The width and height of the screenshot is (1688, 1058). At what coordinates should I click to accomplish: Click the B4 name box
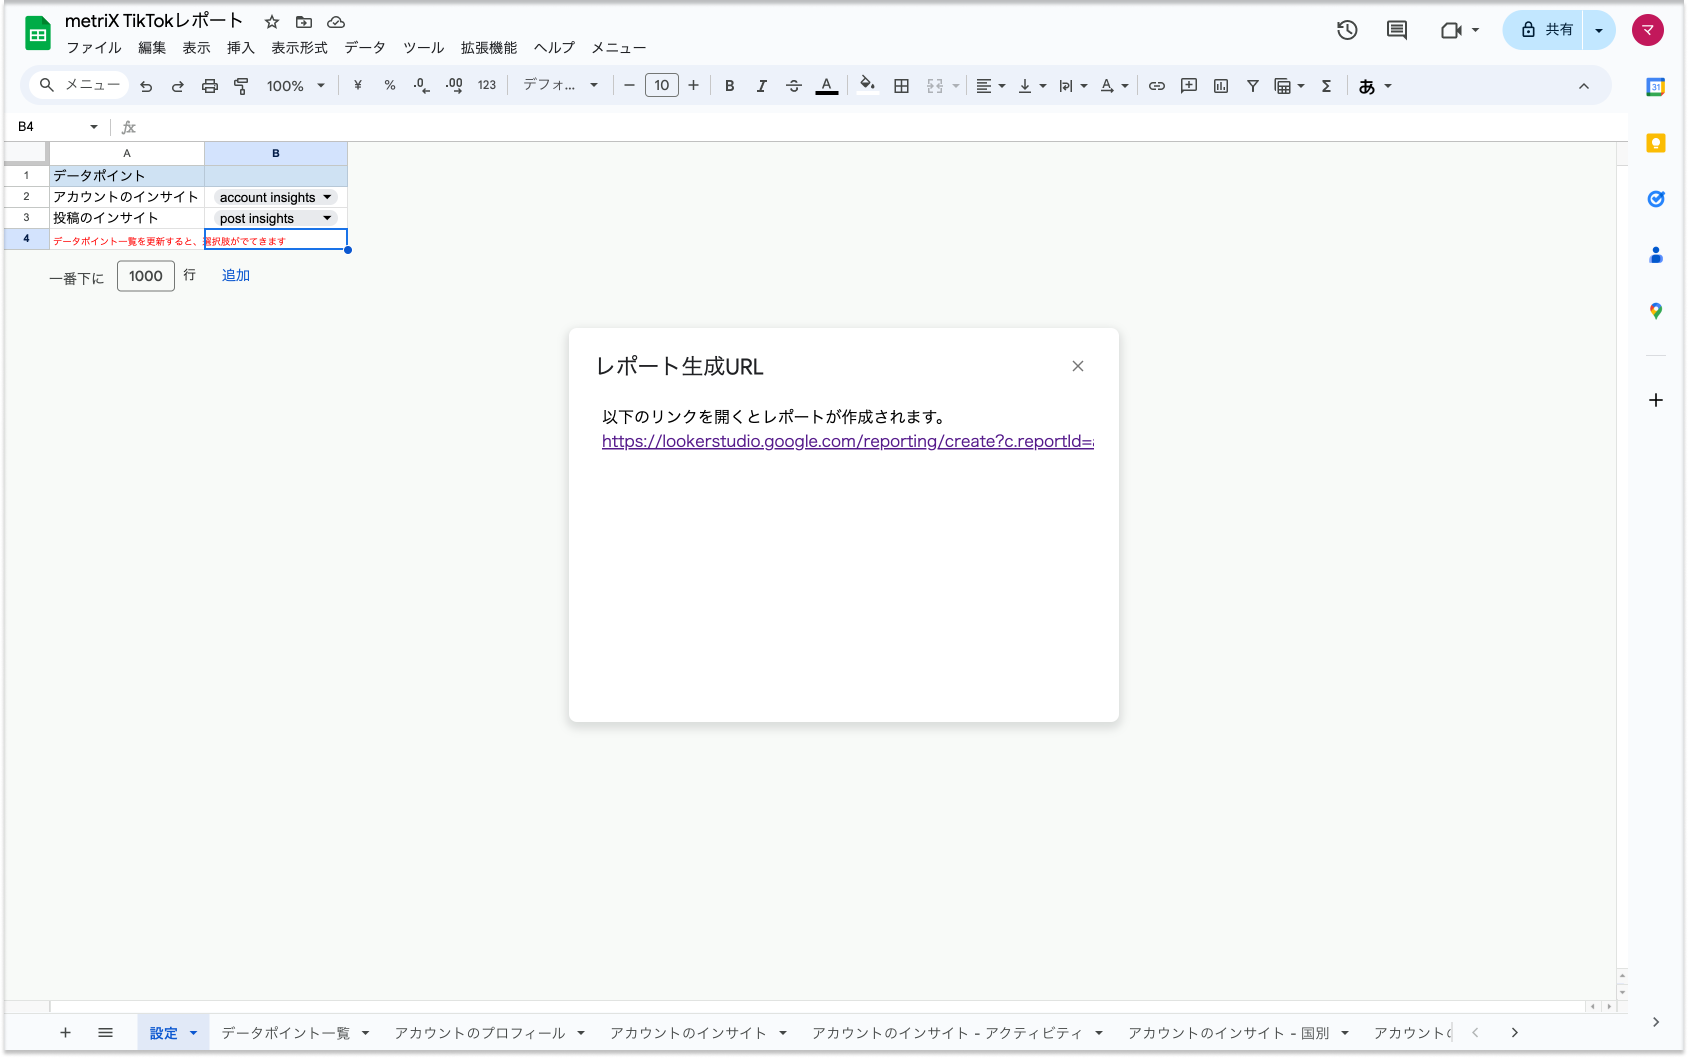click(58, 127)
